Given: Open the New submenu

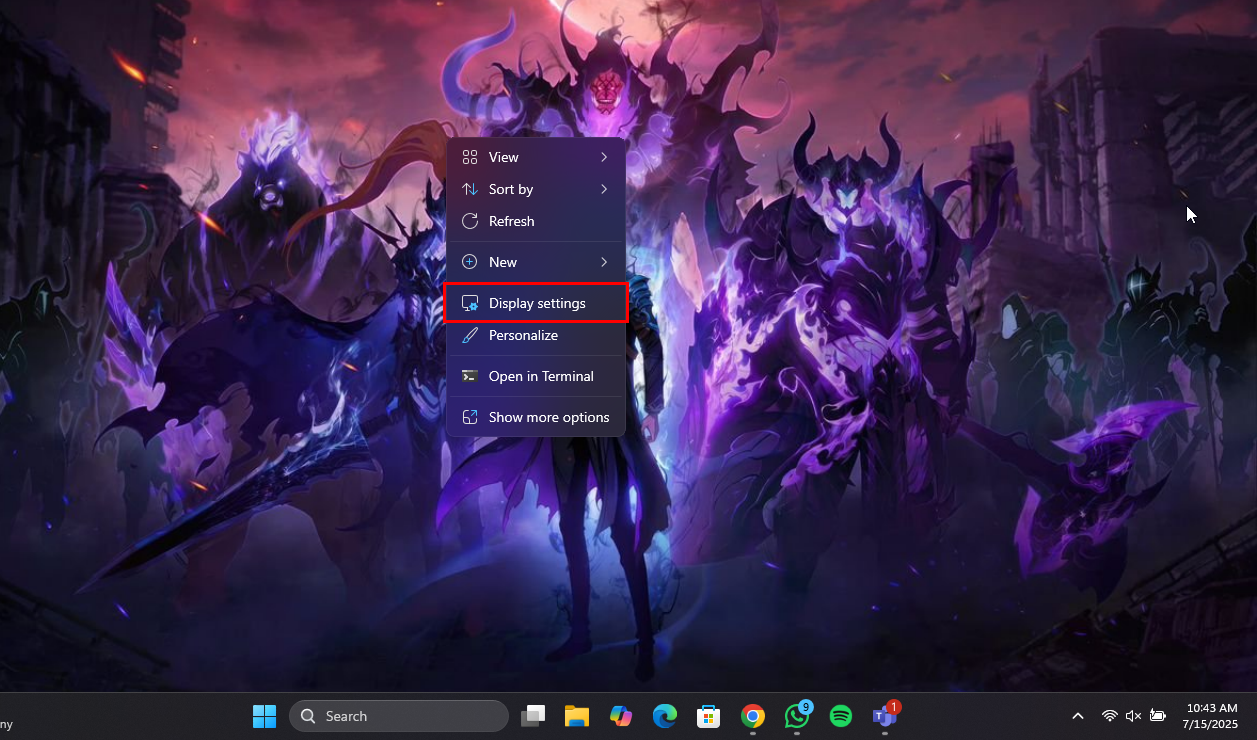Looking at the screenshot, I should (536, 262).
